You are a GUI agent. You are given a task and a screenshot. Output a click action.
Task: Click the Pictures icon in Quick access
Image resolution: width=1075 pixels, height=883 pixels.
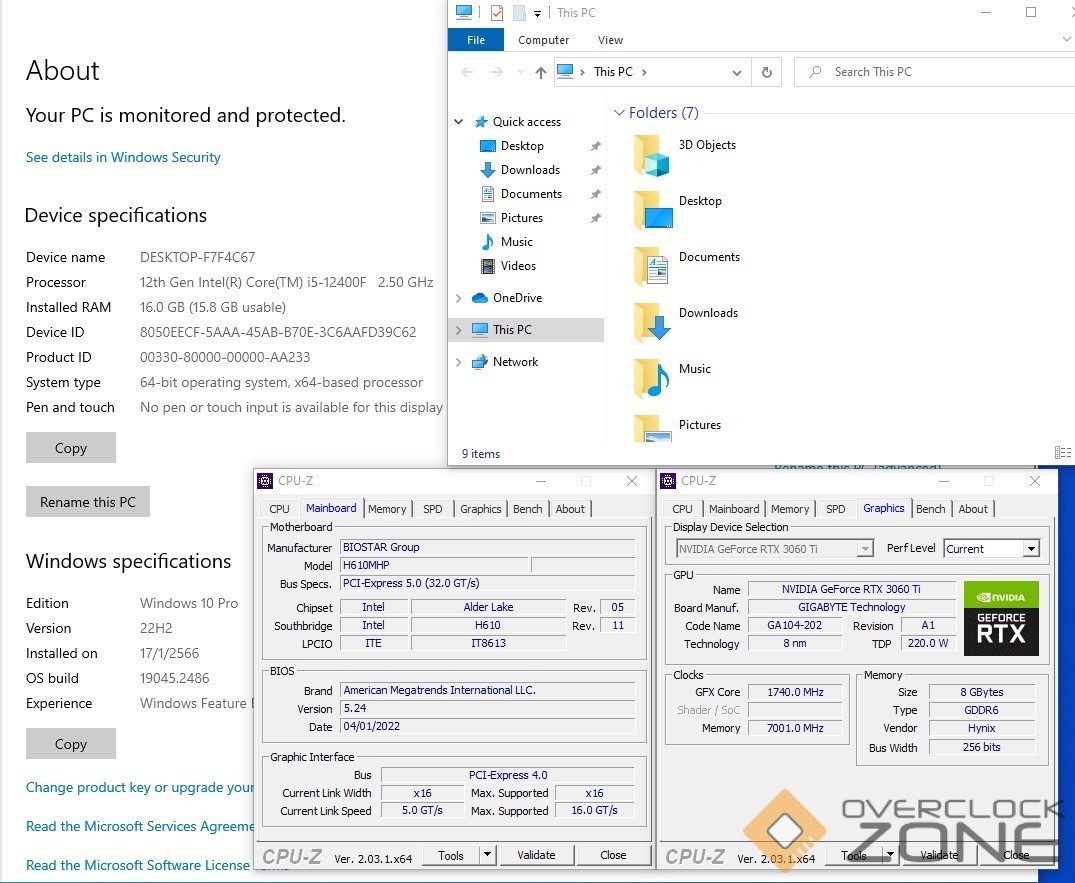coord(487,218)
